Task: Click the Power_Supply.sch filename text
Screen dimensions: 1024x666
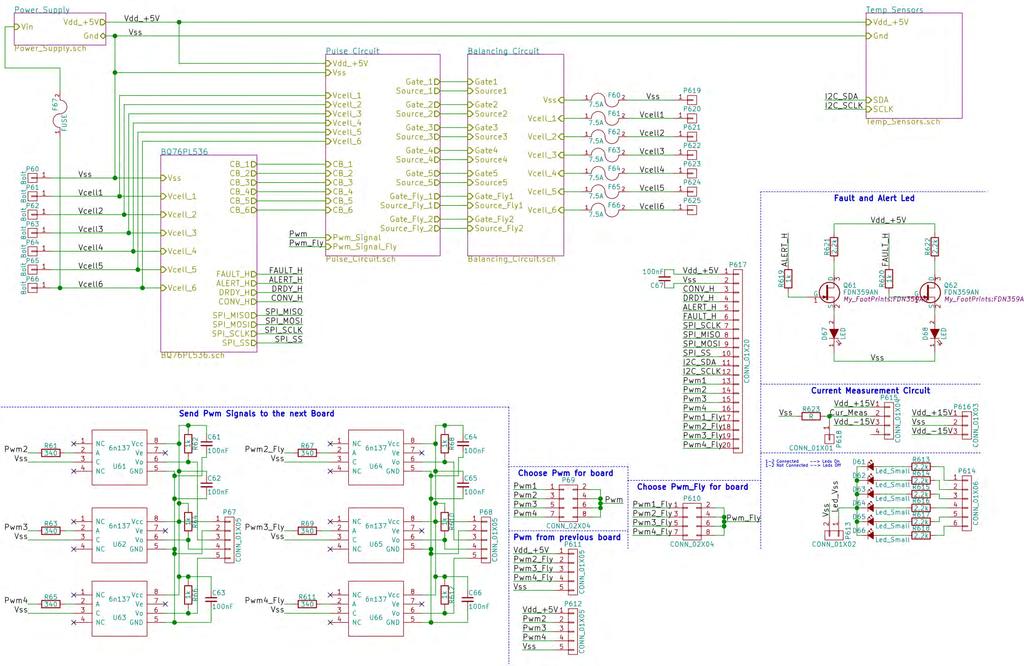Action: (x=50, y=48)
